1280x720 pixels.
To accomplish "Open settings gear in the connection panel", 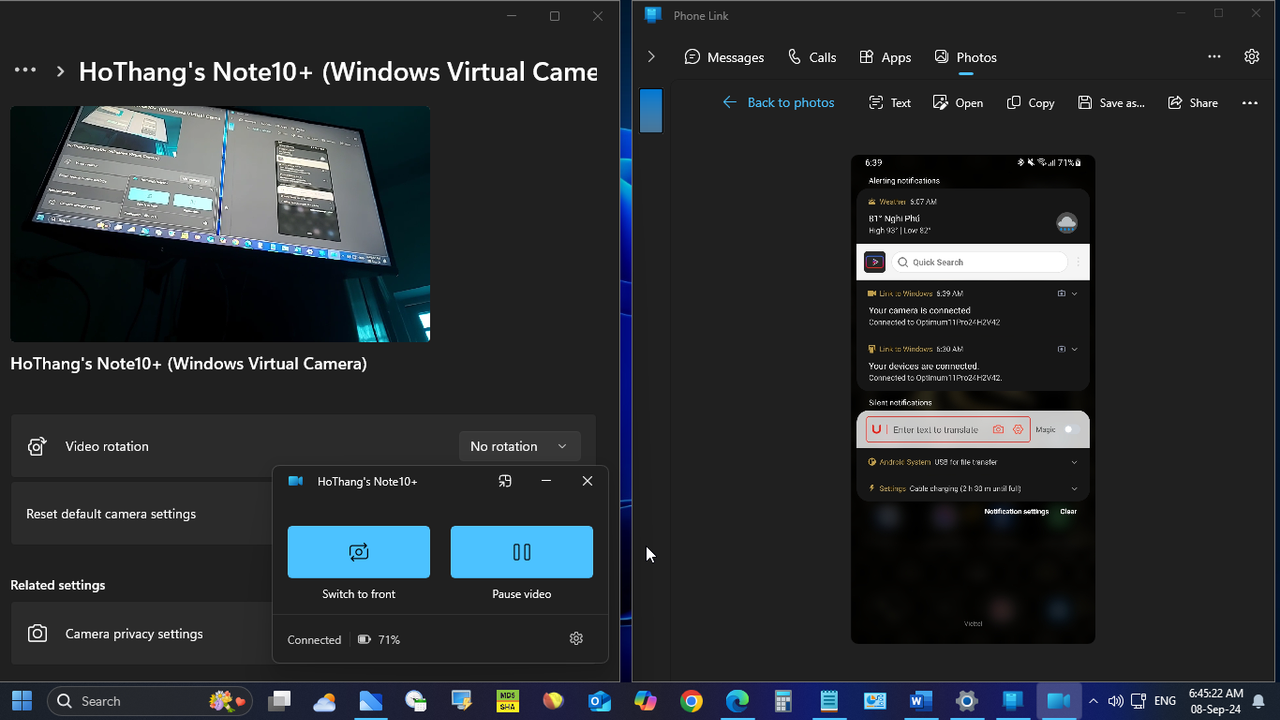I will click(576, 638).
